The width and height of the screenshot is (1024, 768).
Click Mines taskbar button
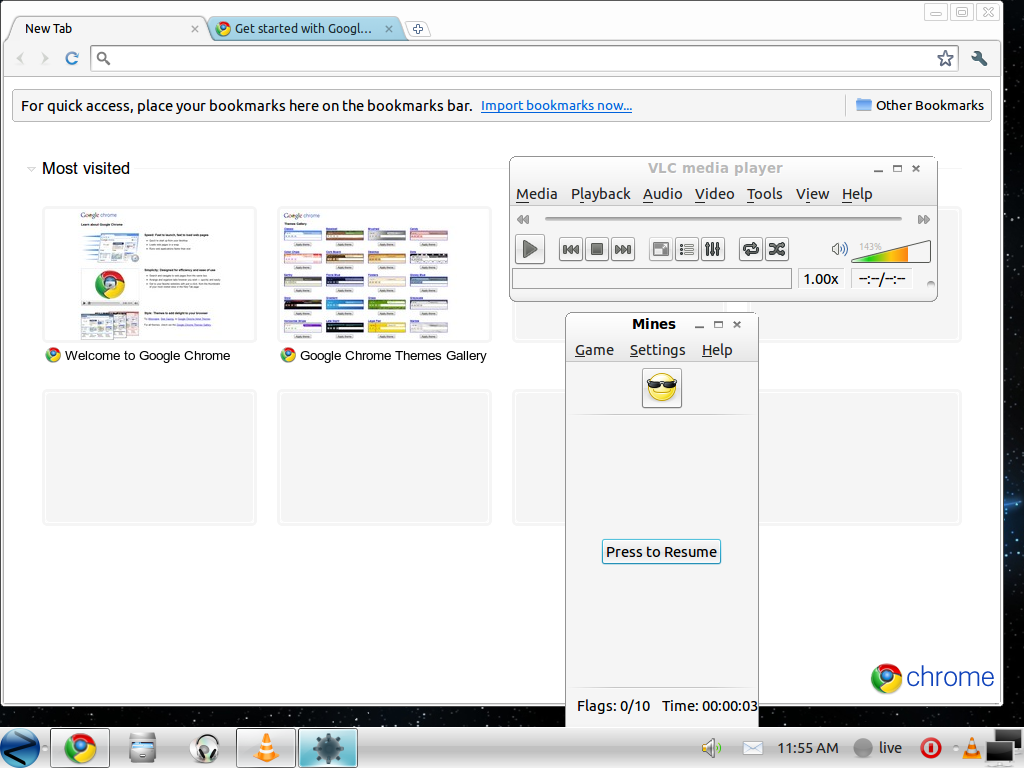[328, 748]
